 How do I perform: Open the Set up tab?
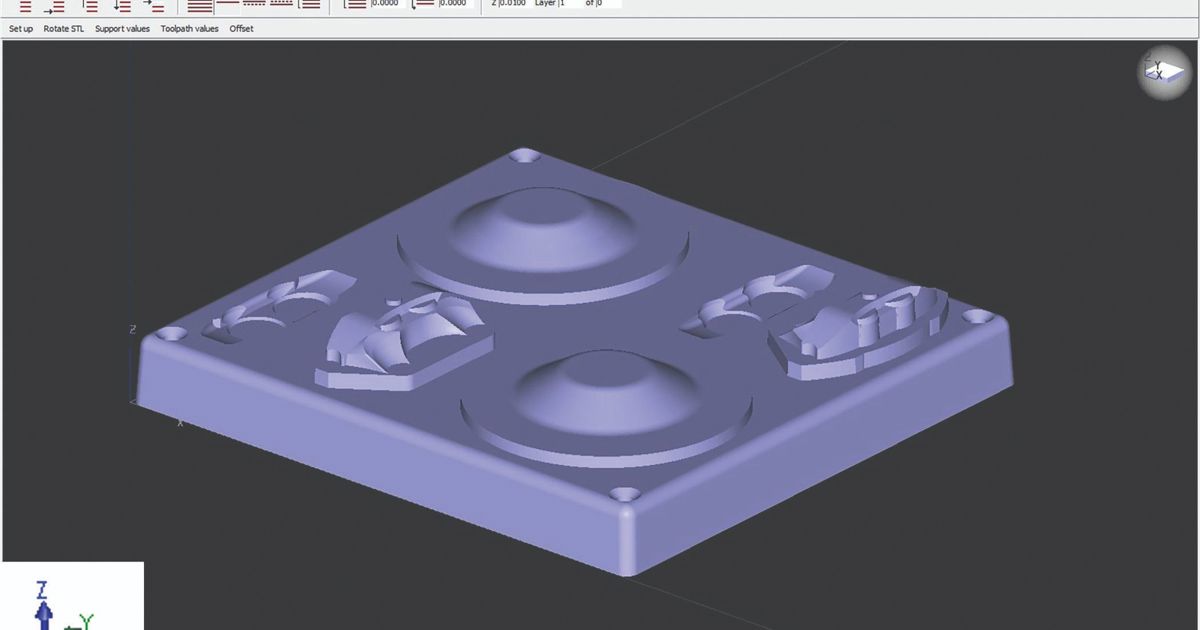coord(21,29)
